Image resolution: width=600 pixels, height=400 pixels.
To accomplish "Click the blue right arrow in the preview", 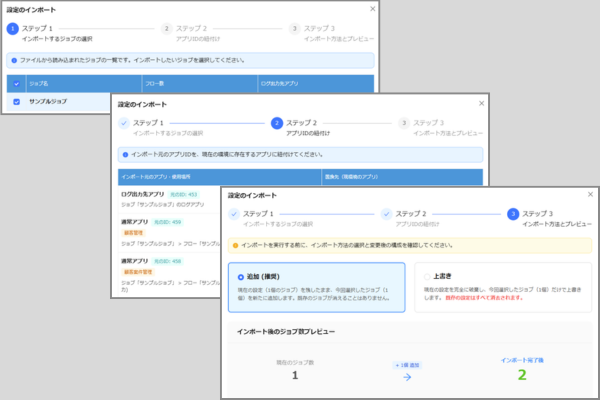I will pyautogui.click(x=407, y=377).
